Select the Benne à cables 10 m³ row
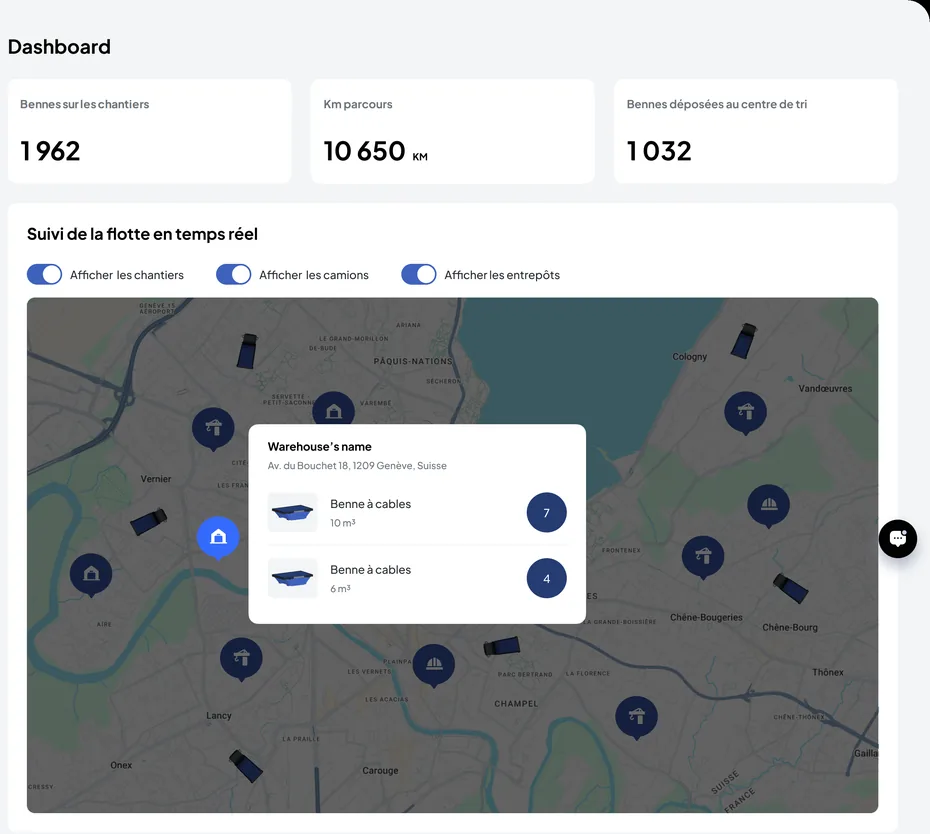930x834 pixels. tap(417, 513)
